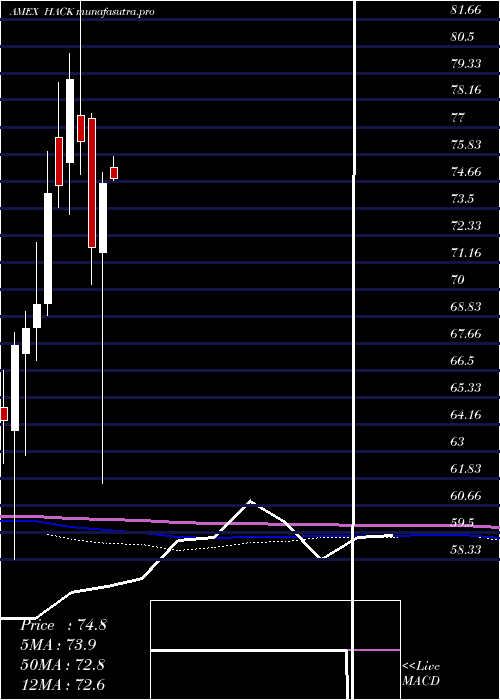Click the 75.83 price axis label
Image resolution: width=500 pixels, height=700 pixels.
click(466, 145)
